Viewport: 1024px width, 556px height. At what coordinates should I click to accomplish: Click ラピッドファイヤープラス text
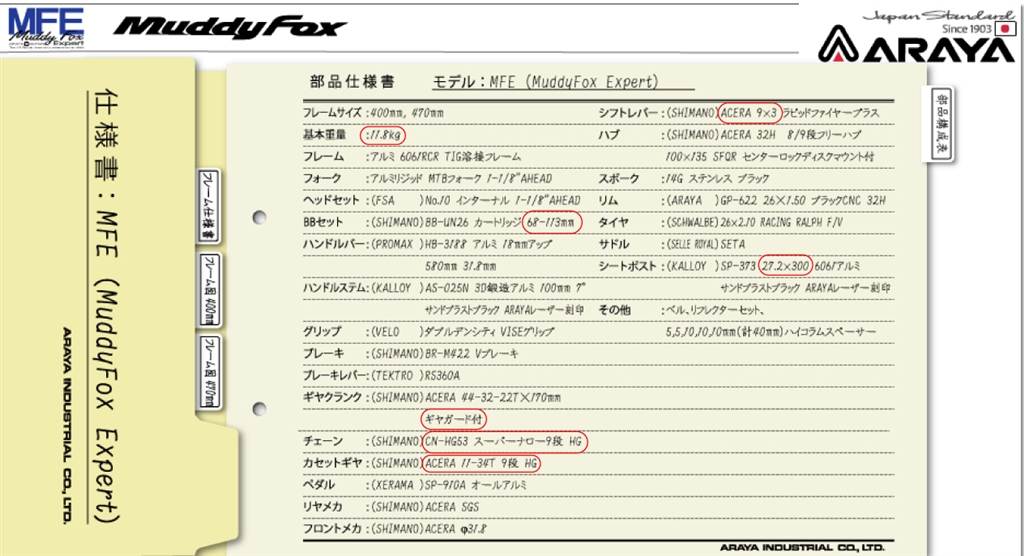click(x=831, y=113)
